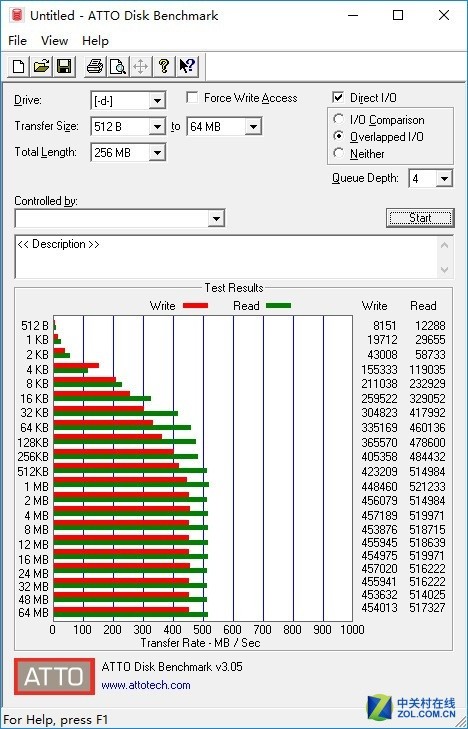
Task: Save results with the floppy disk icon
Action: click(64, 66)
